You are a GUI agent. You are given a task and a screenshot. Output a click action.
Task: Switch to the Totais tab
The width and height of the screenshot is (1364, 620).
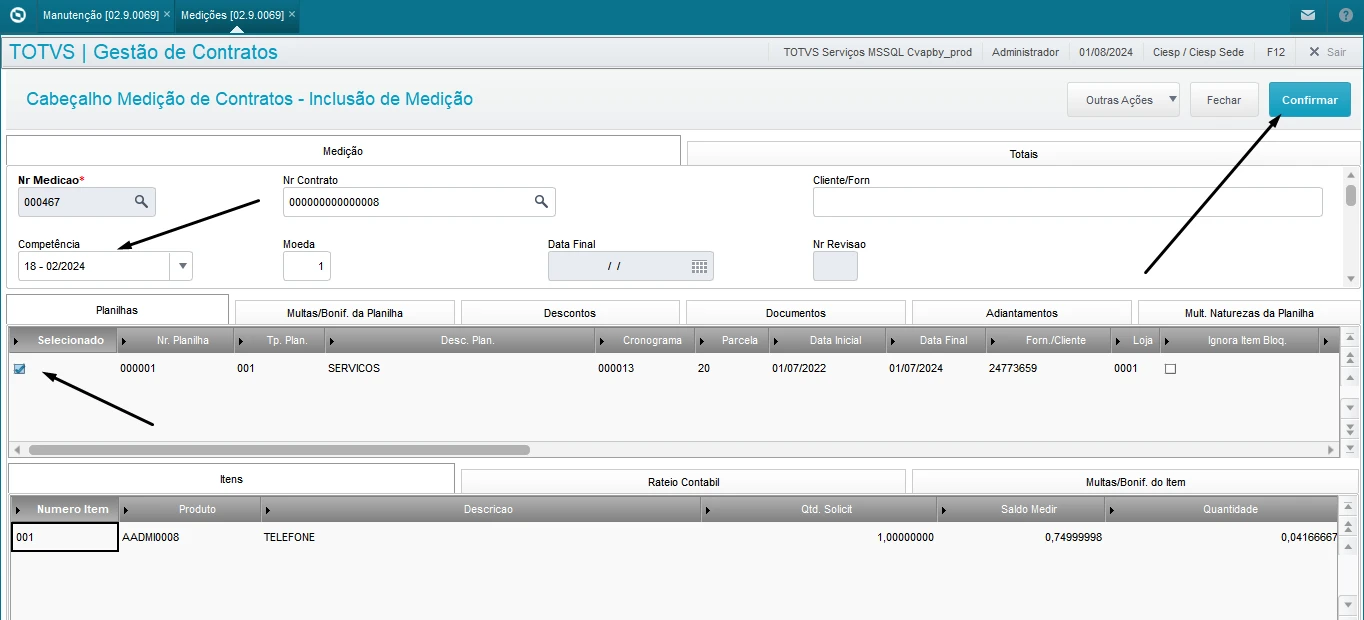1023,154
